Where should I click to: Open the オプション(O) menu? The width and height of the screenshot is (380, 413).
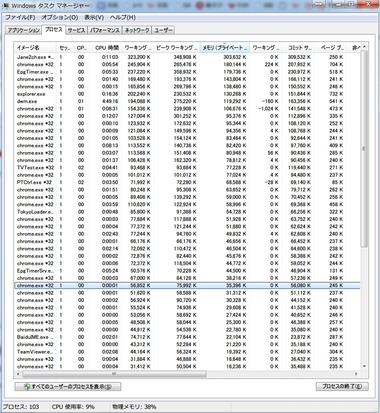coord(60,17)
